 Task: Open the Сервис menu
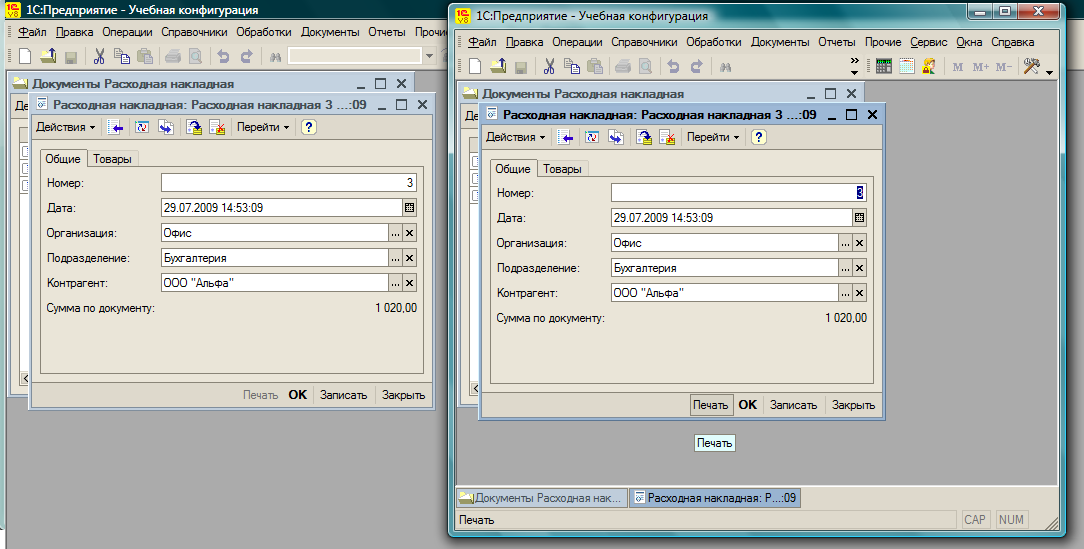[929, 42]
